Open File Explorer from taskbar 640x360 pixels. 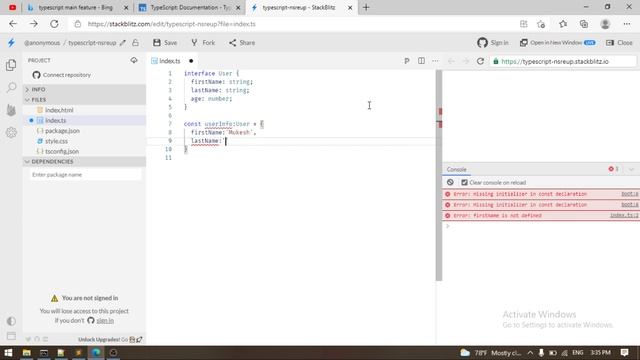coord(27,352)
